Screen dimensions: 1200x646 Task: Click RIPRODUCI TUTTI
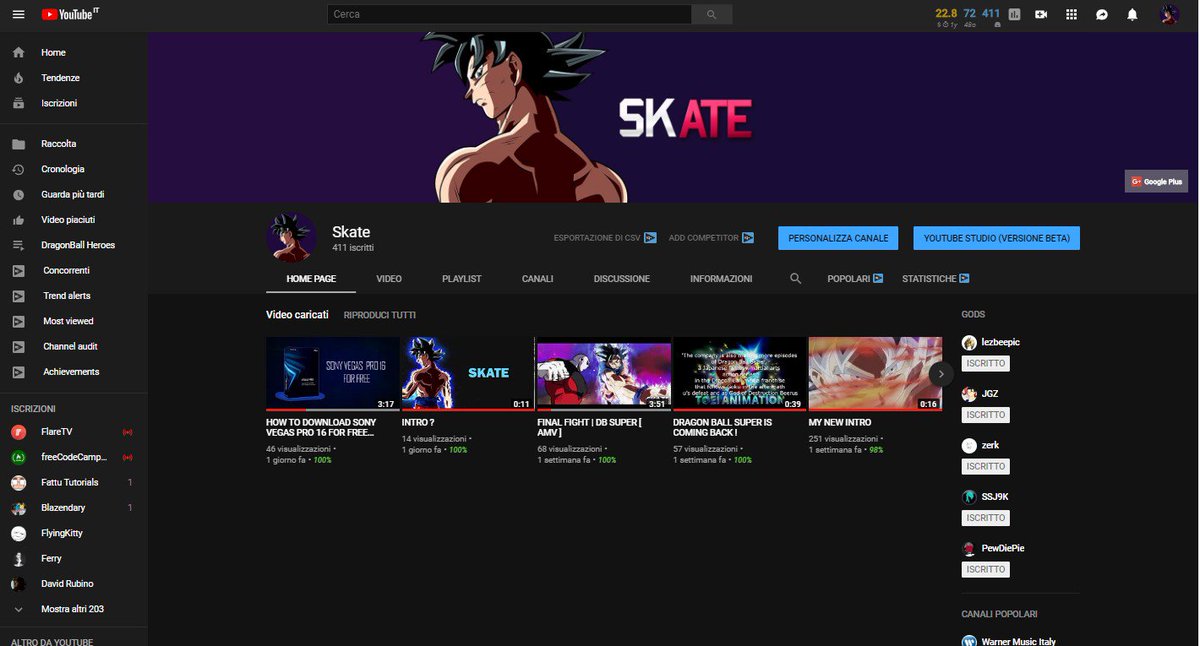(x=380, y=315)
